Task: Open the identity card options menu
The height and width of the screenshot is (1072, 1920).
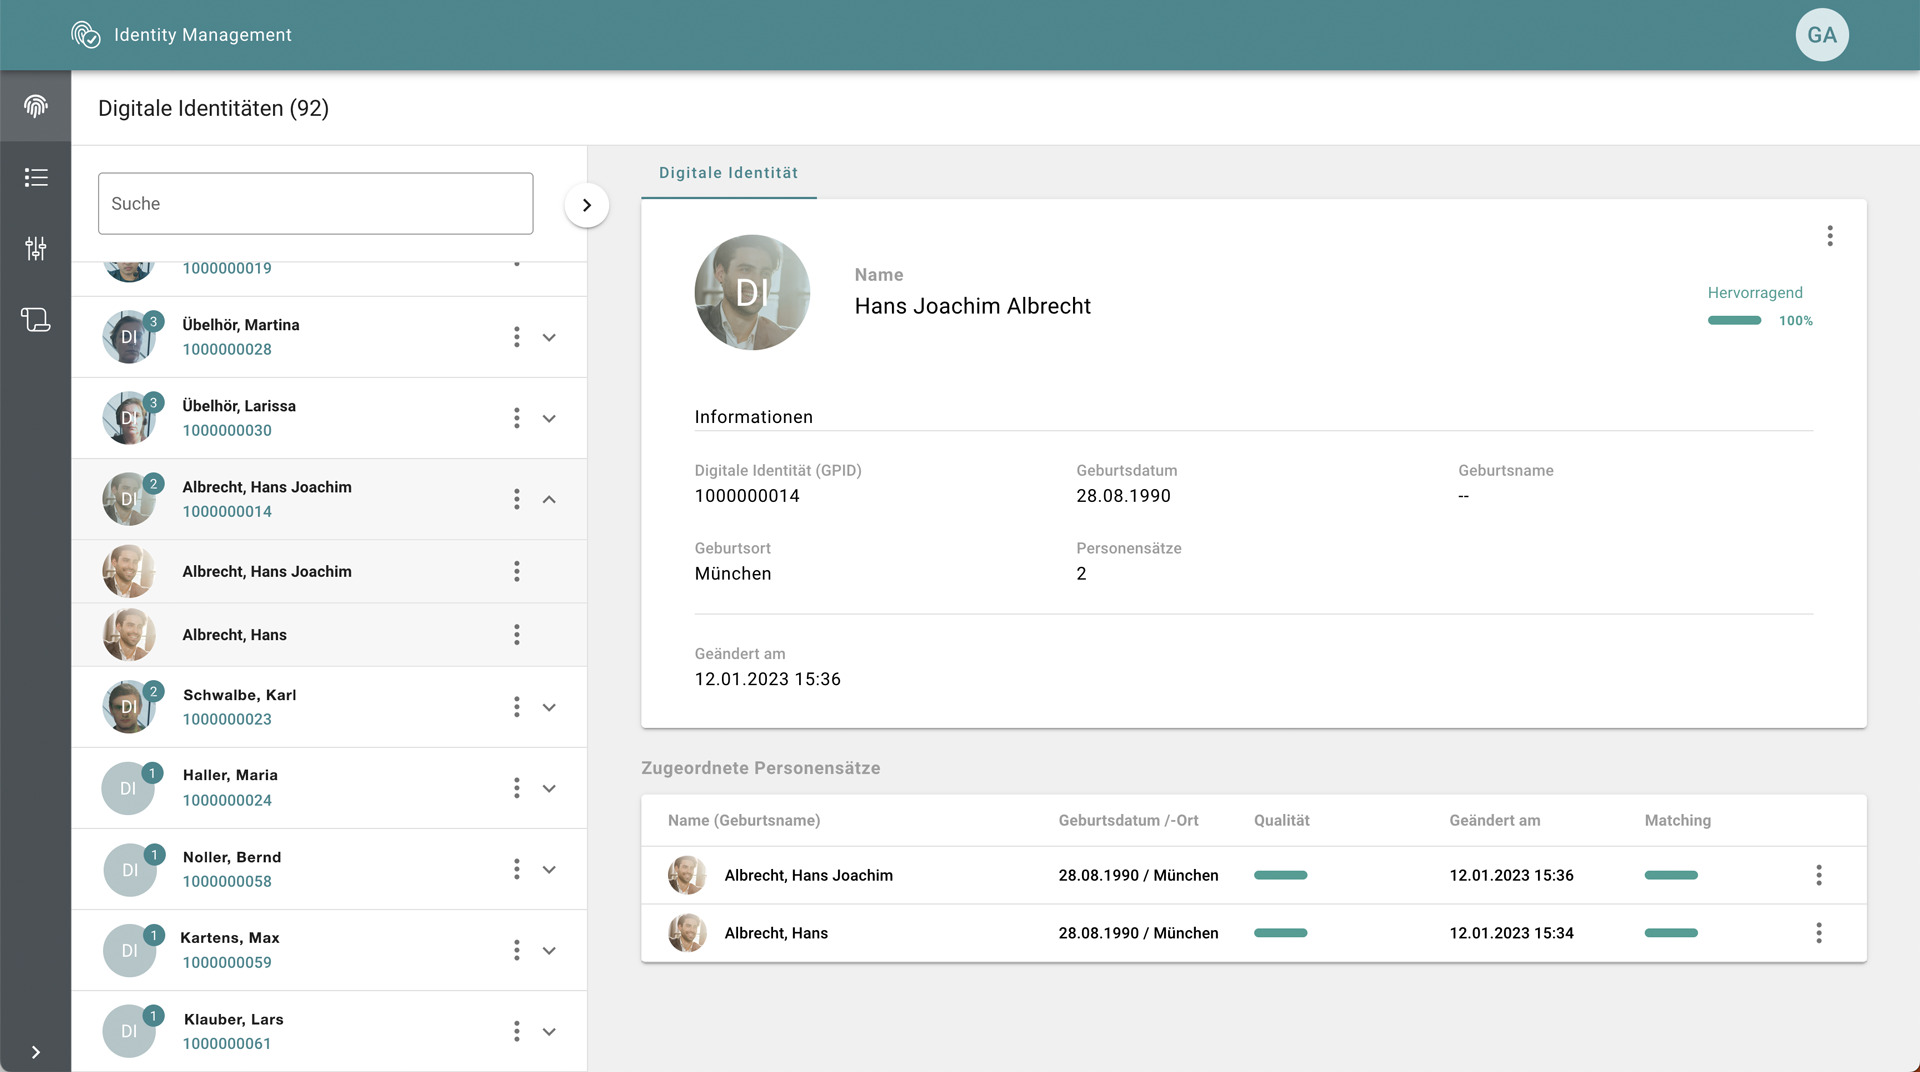Action: 1830,236
